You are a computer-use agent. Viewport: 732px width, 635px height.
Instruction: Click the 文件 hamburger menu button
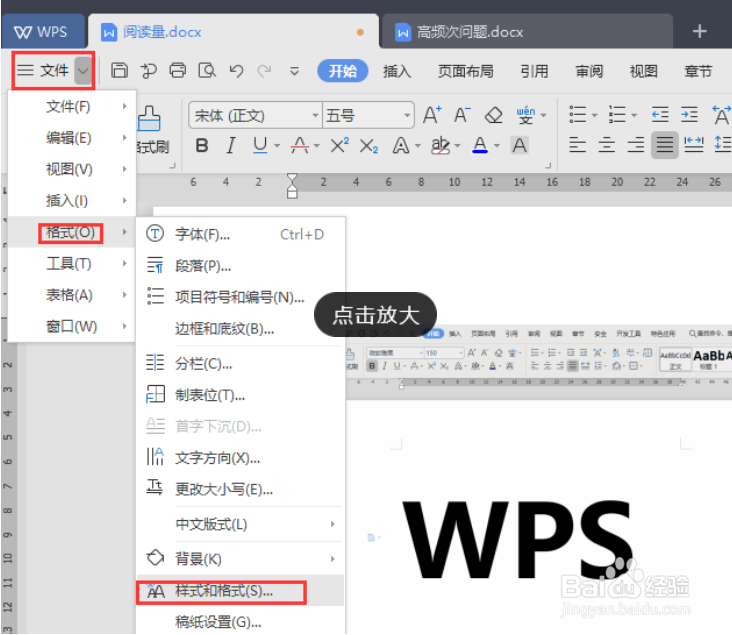42,71
